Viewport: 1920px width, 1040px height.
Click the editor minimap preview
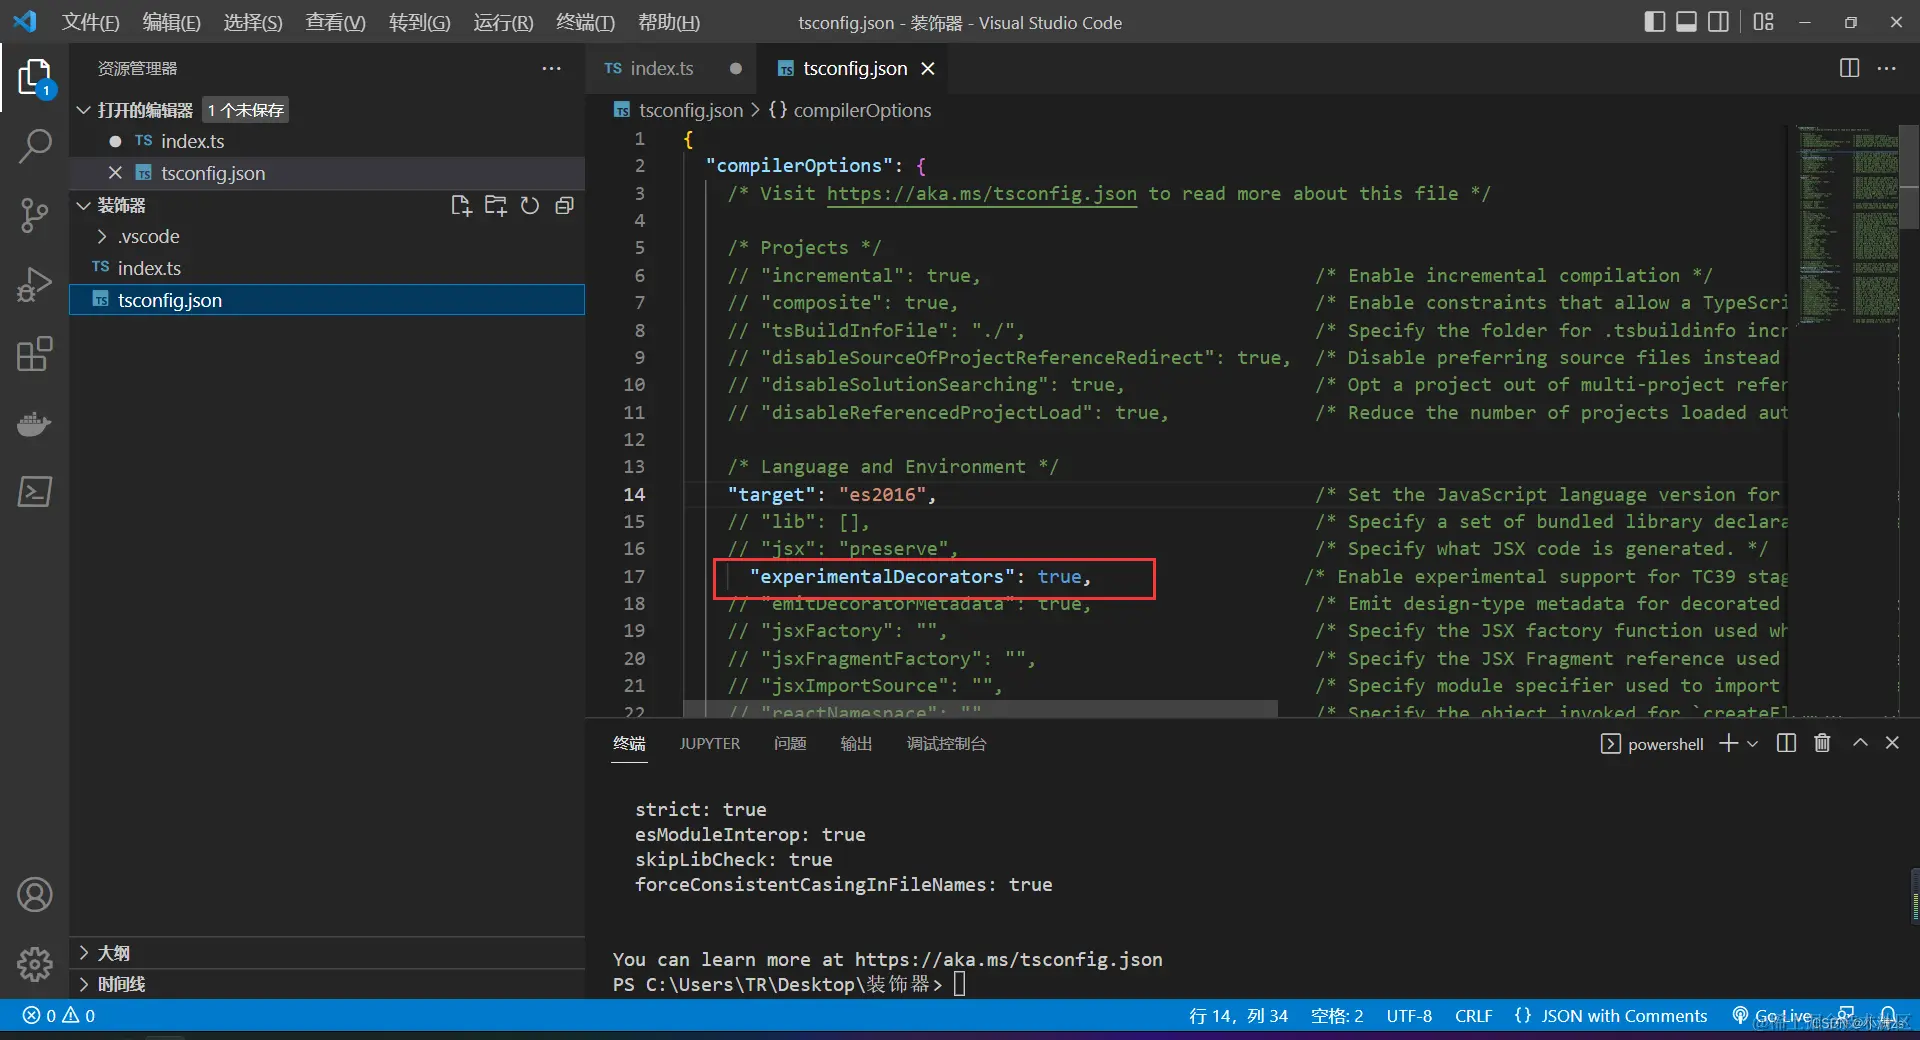tap(1847, 225)
